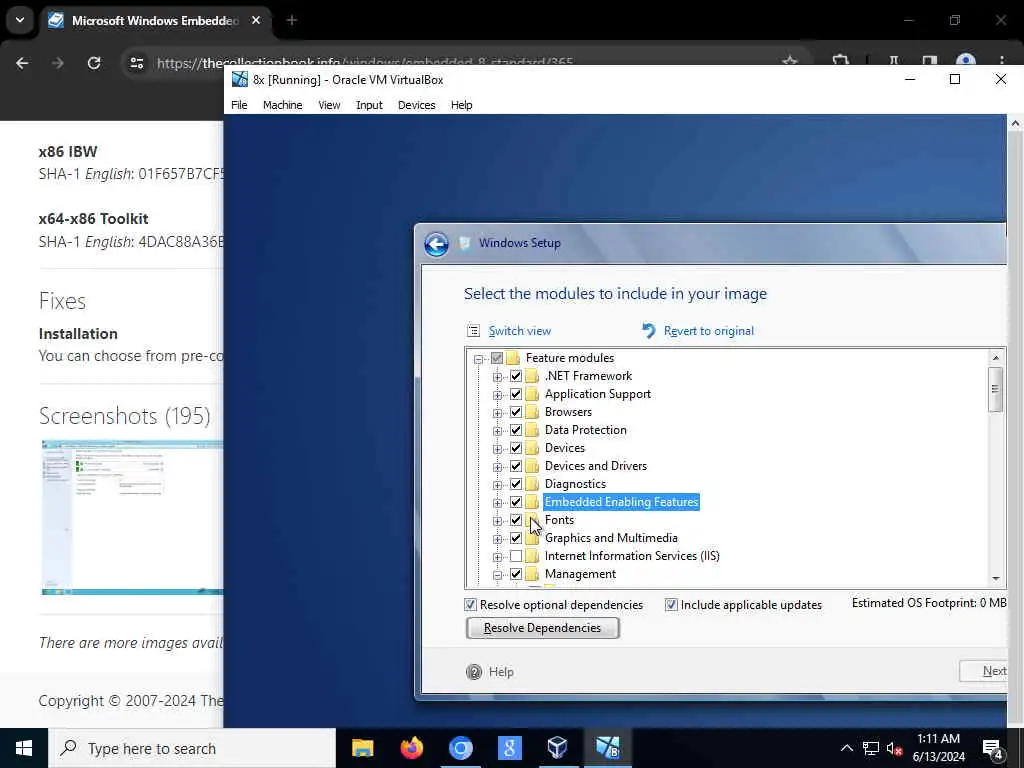Collapse the Management node
Image resolution: width=1024 pixels, height=768 pixels.
tap(498, 575)
